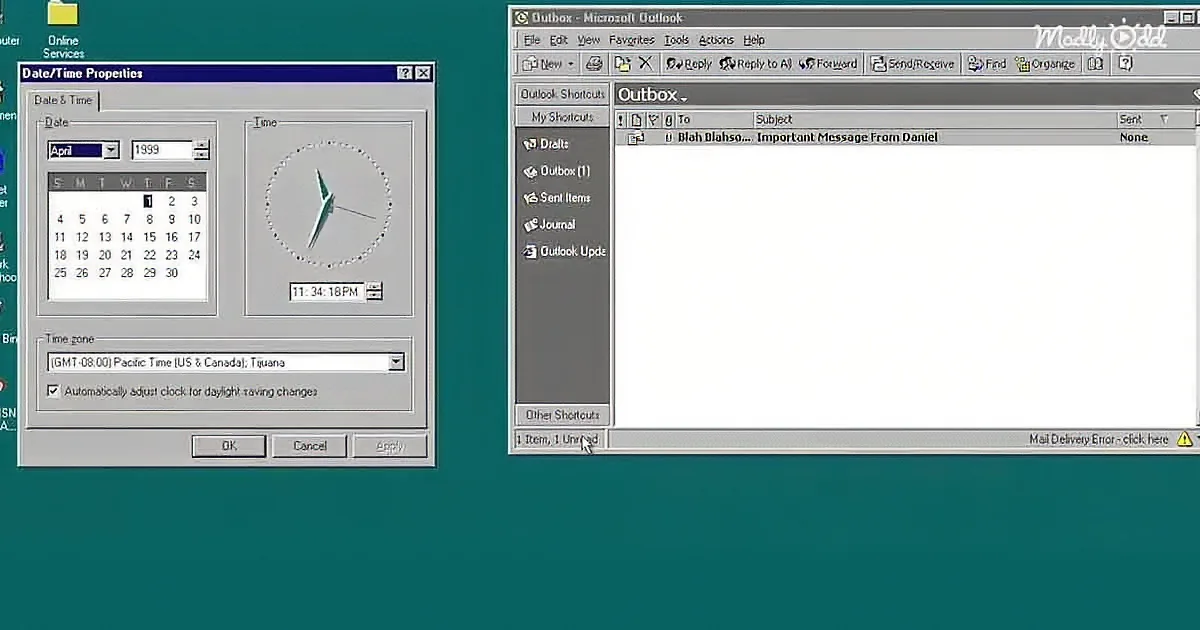Click the Date/Time Properties help question button
The image size is (1200, 630).
pyautogui.click(x=404, y=73)
